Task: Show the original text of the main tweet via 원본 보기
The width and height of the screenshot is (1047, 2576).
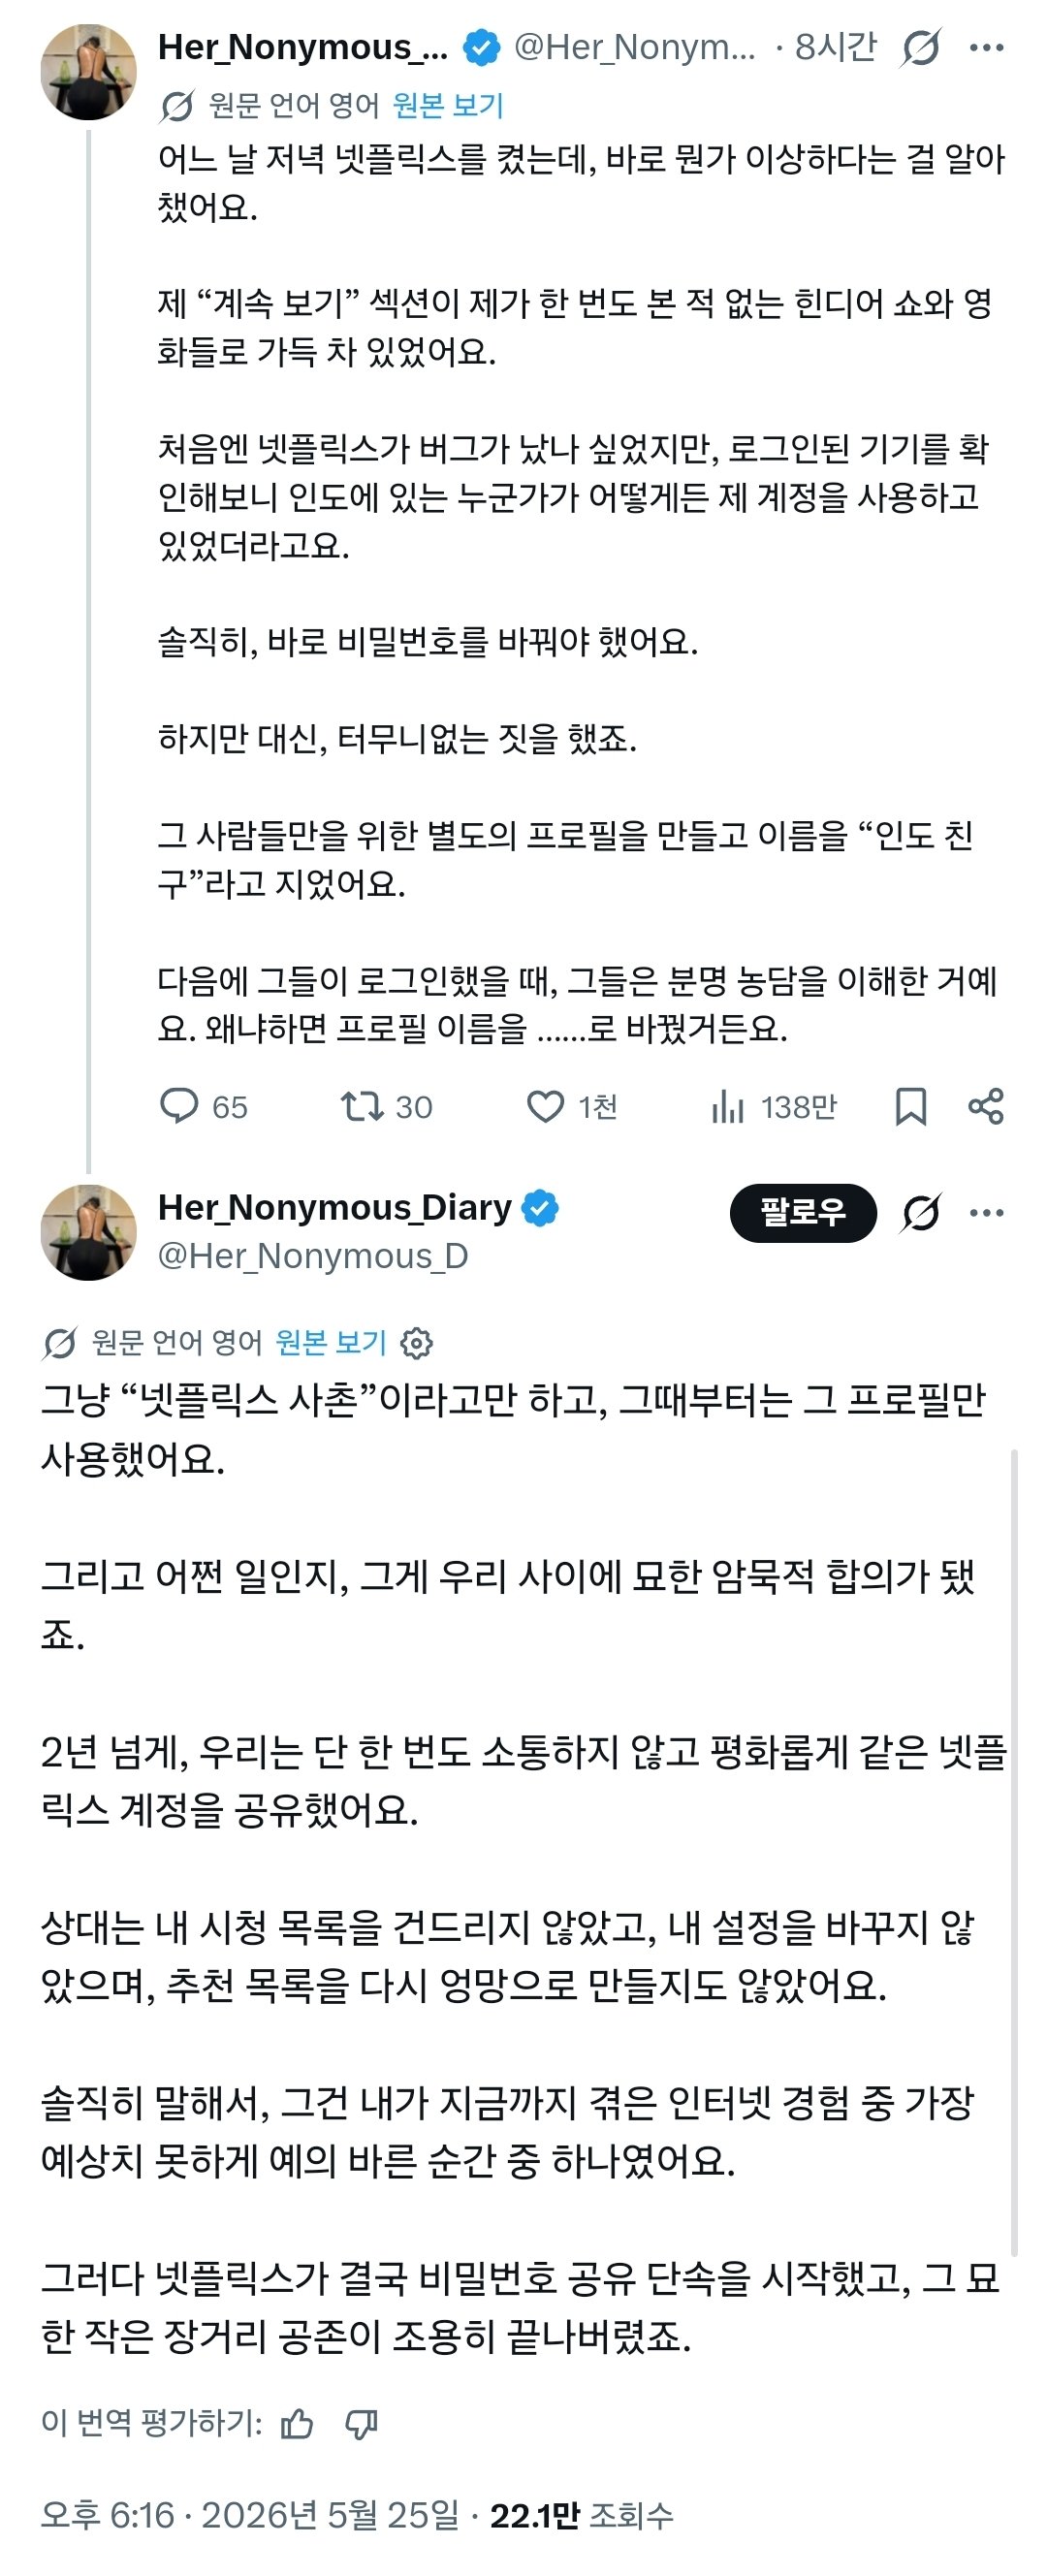Action: click(331, 1343)
